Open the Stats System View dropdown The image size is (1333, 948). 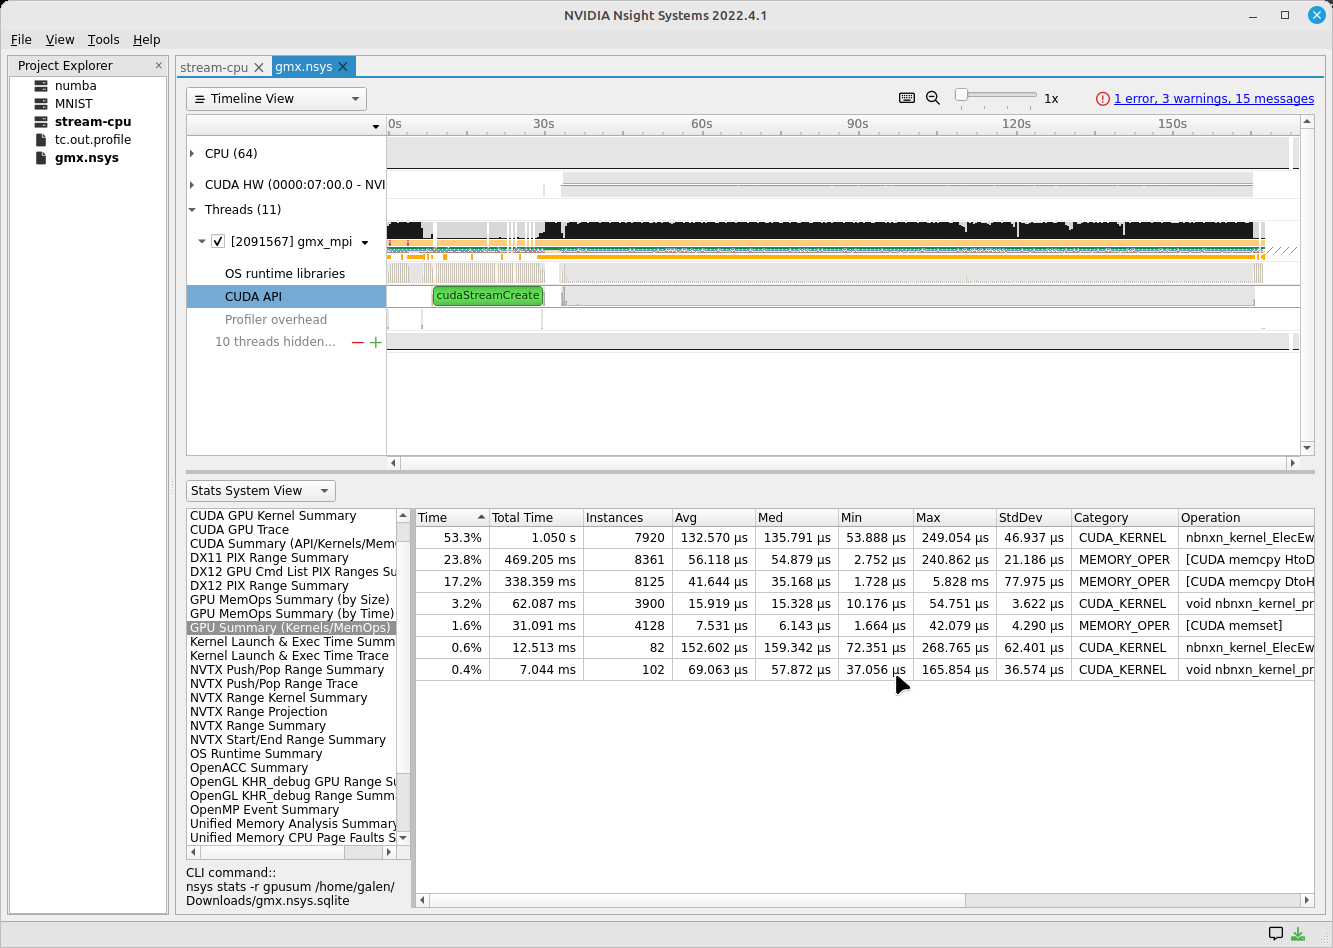(260, 491)
